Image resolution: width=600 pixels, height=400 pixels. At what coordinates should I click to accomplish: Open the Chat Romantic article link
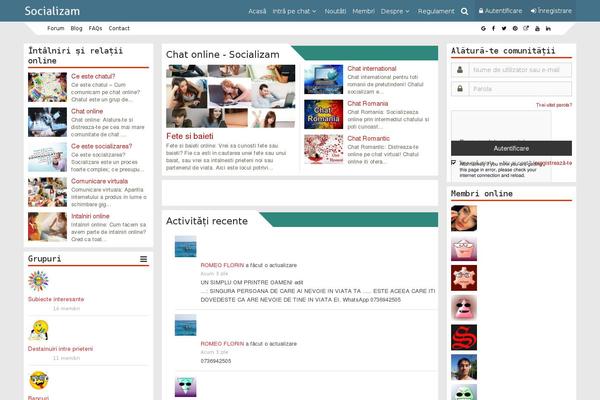click(368, 138)
